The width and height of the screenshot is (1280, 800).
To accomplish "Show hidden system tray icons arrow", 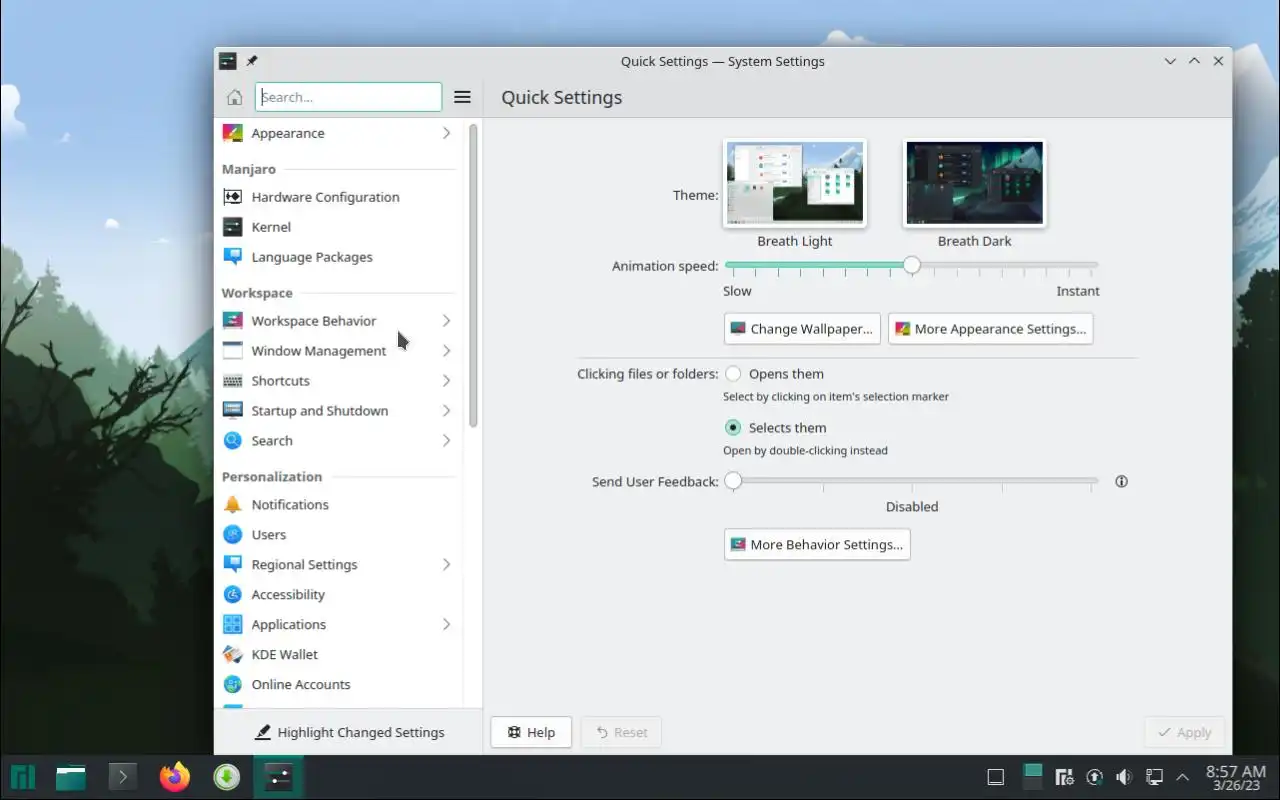I will pyautogui.click(x=1183, y=777).
